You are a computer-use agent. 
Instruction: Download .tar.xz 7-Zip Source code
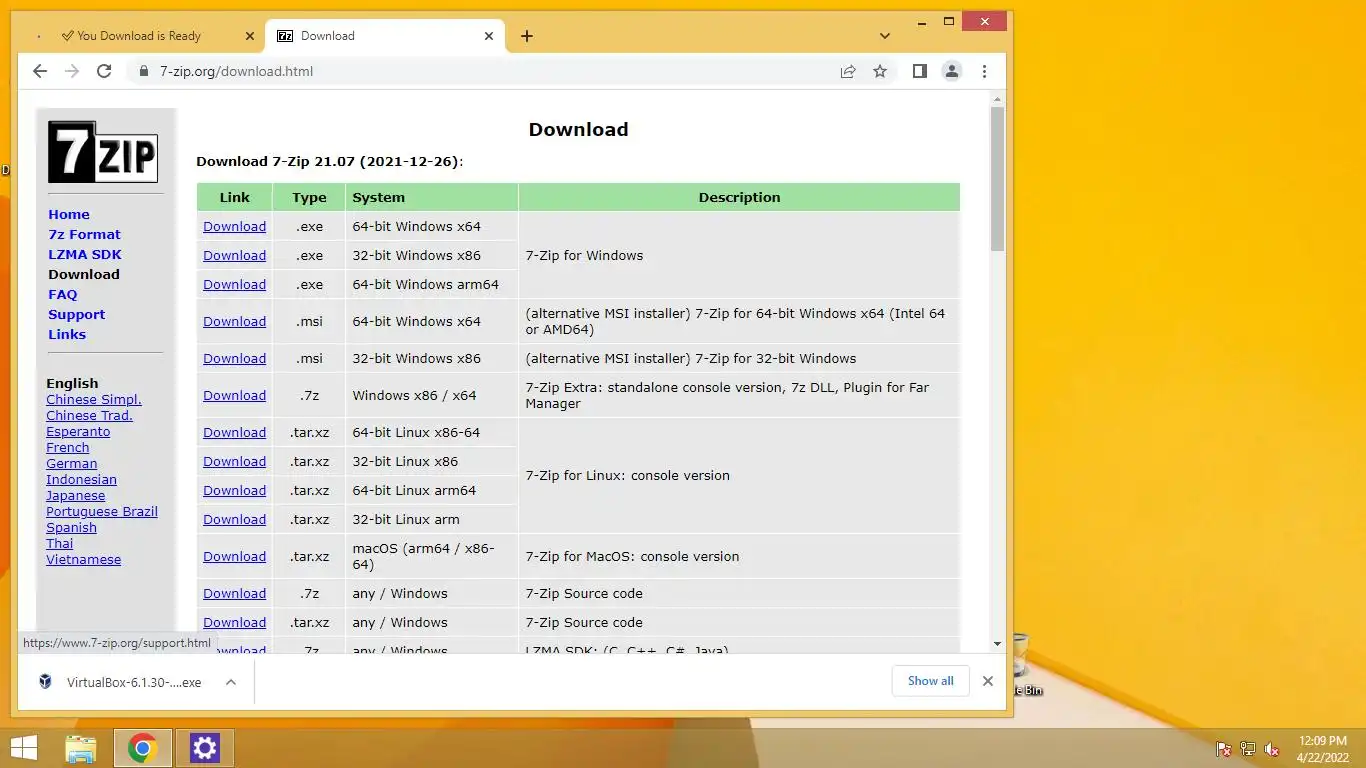234,622
